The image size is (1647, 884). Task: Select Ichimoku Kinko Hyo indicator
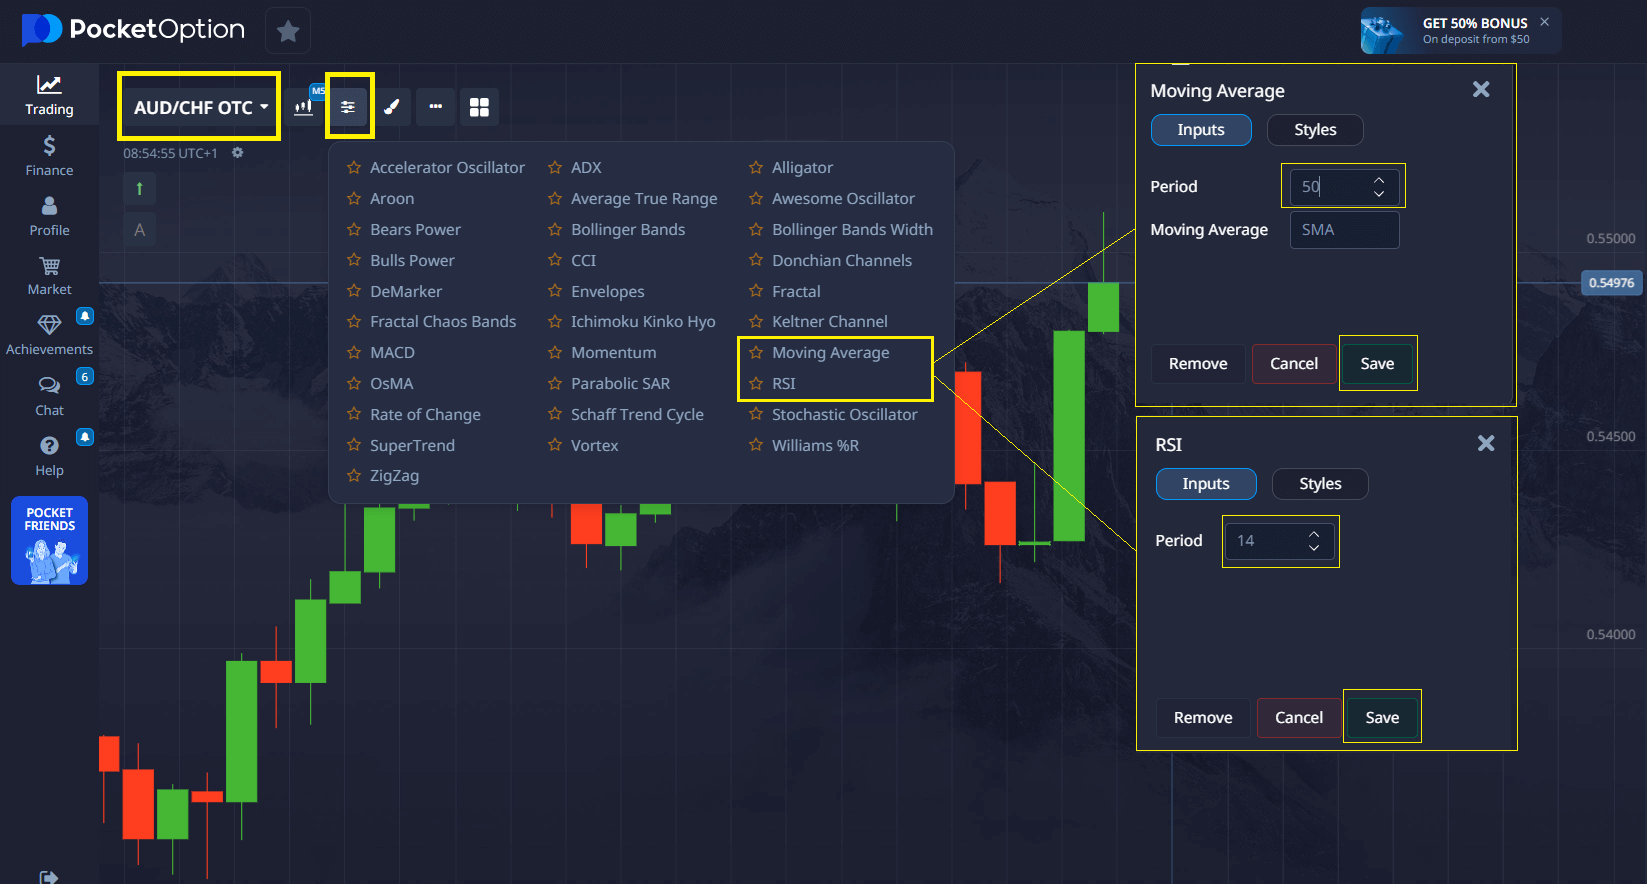[643, 322]
